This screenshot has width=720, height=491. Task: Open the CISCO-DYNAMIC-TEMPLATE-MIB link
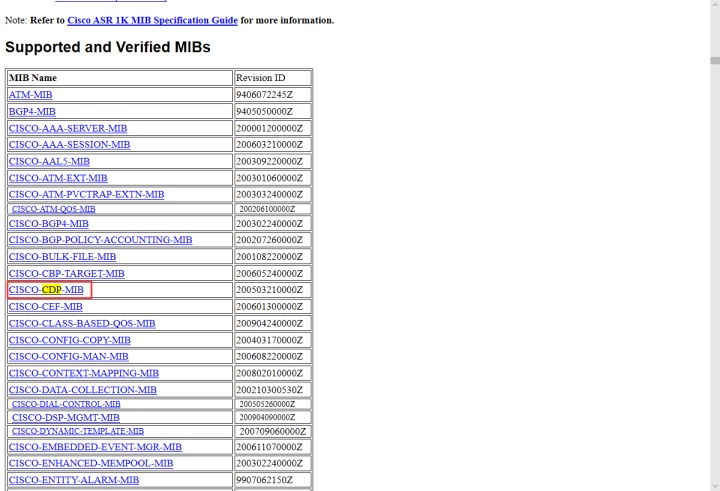click(x=78, y=431)
